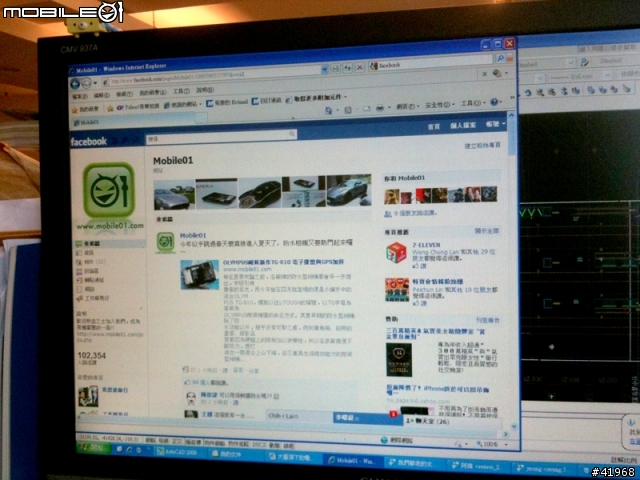The width and height of the screenshot is (640, 480).
Task: Click the IE RSS feeds icon
Action: pos(348,110)
